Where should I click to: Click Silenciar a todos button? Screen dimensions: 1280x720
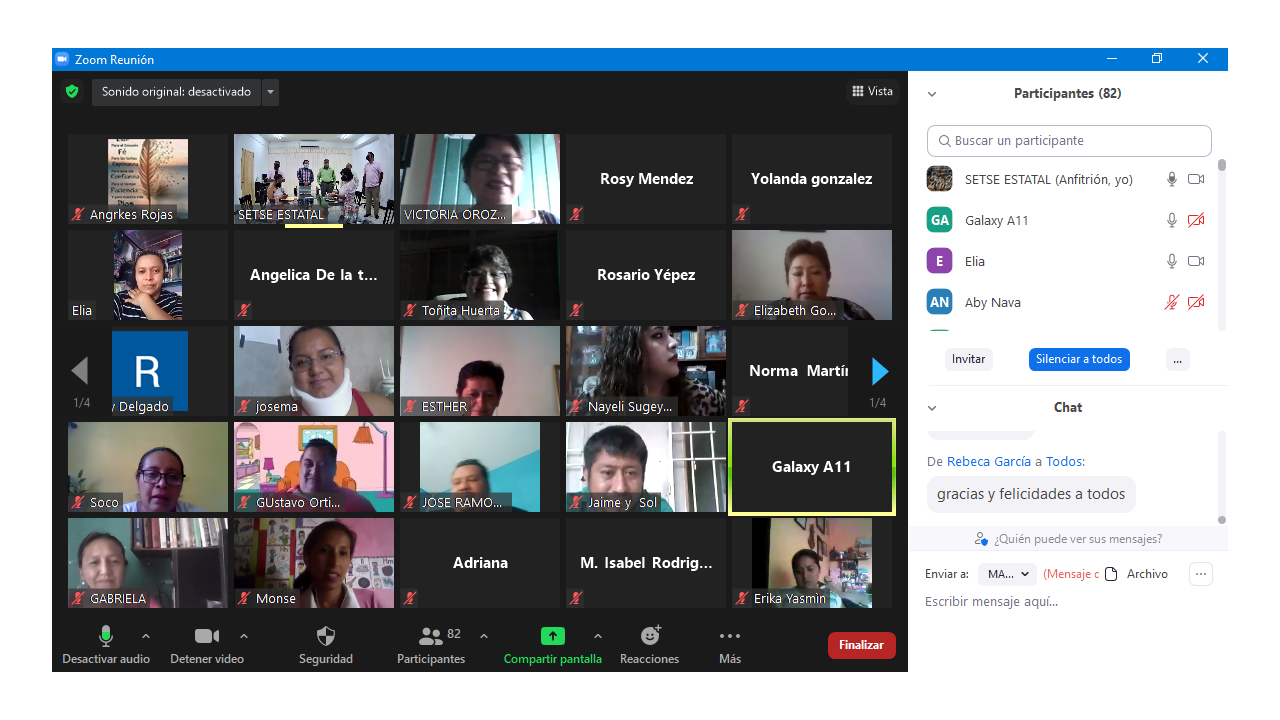1079,359
